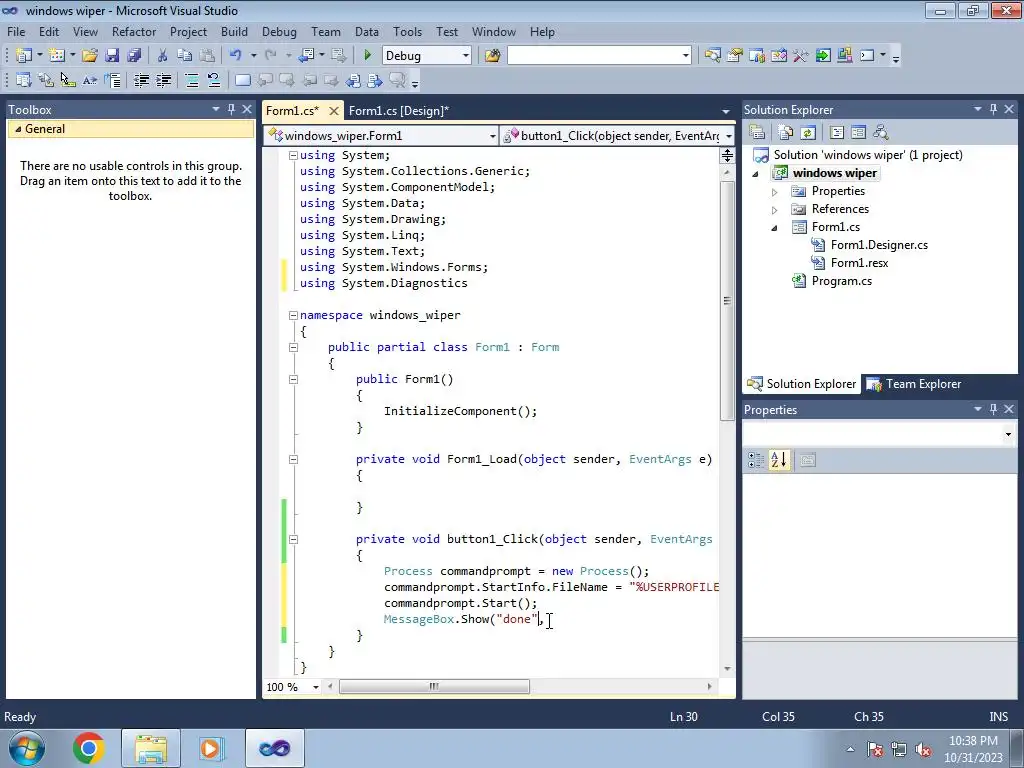Expand the Properties node in Solution Explorer
The height and width of the screenshot is (768, 1024).
[775, 192]
